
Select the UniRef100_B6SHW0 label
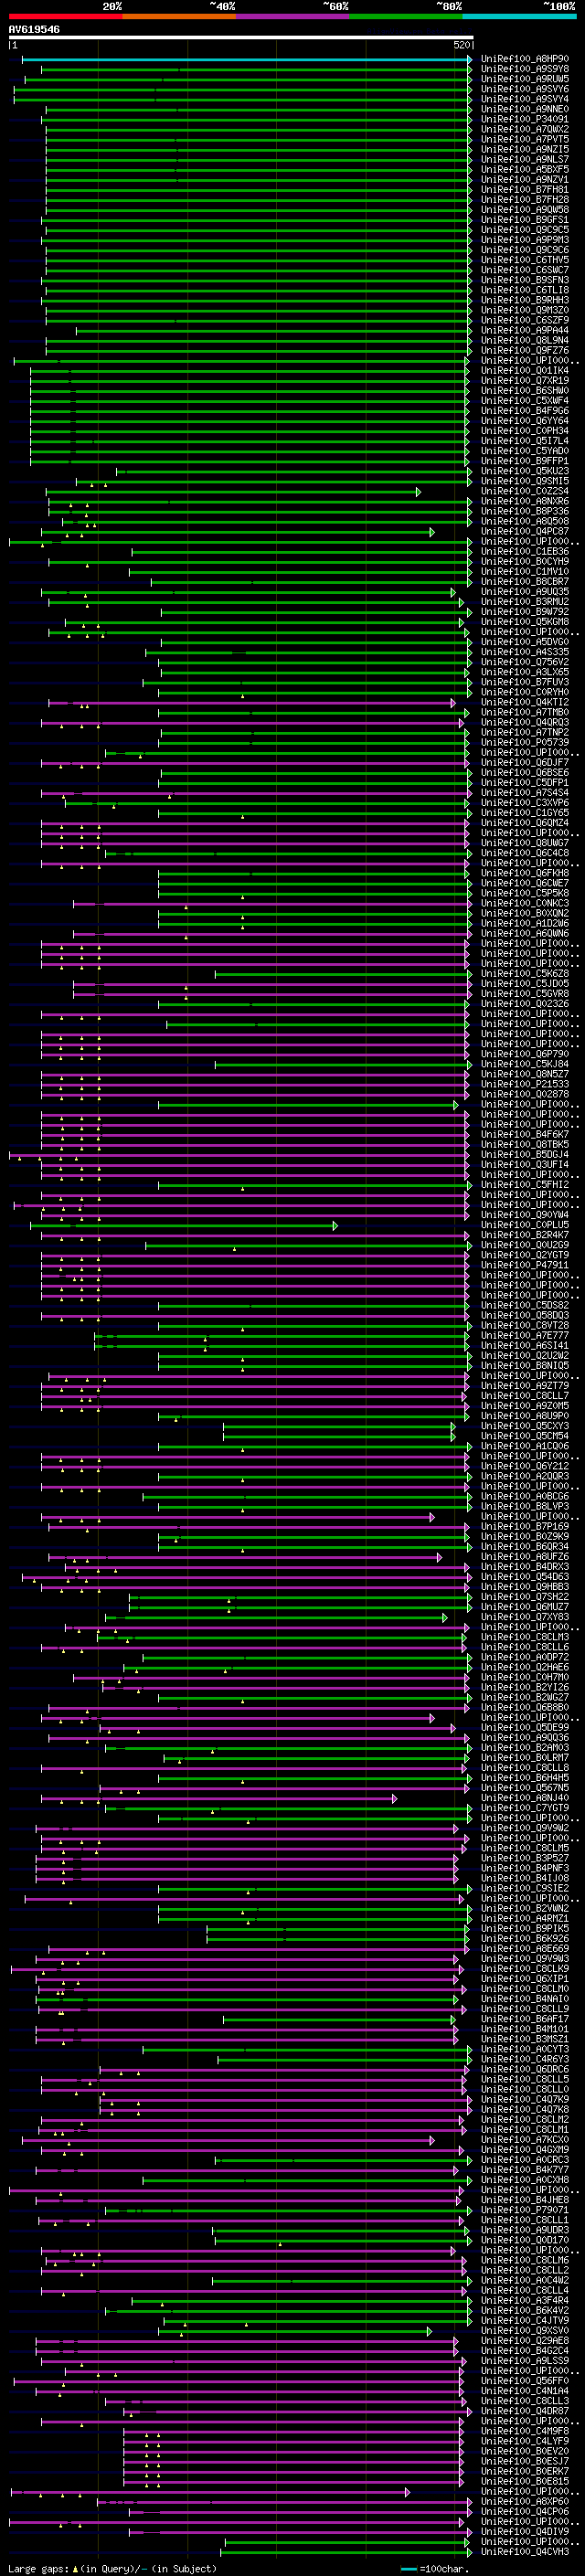[x=525, y=391]
